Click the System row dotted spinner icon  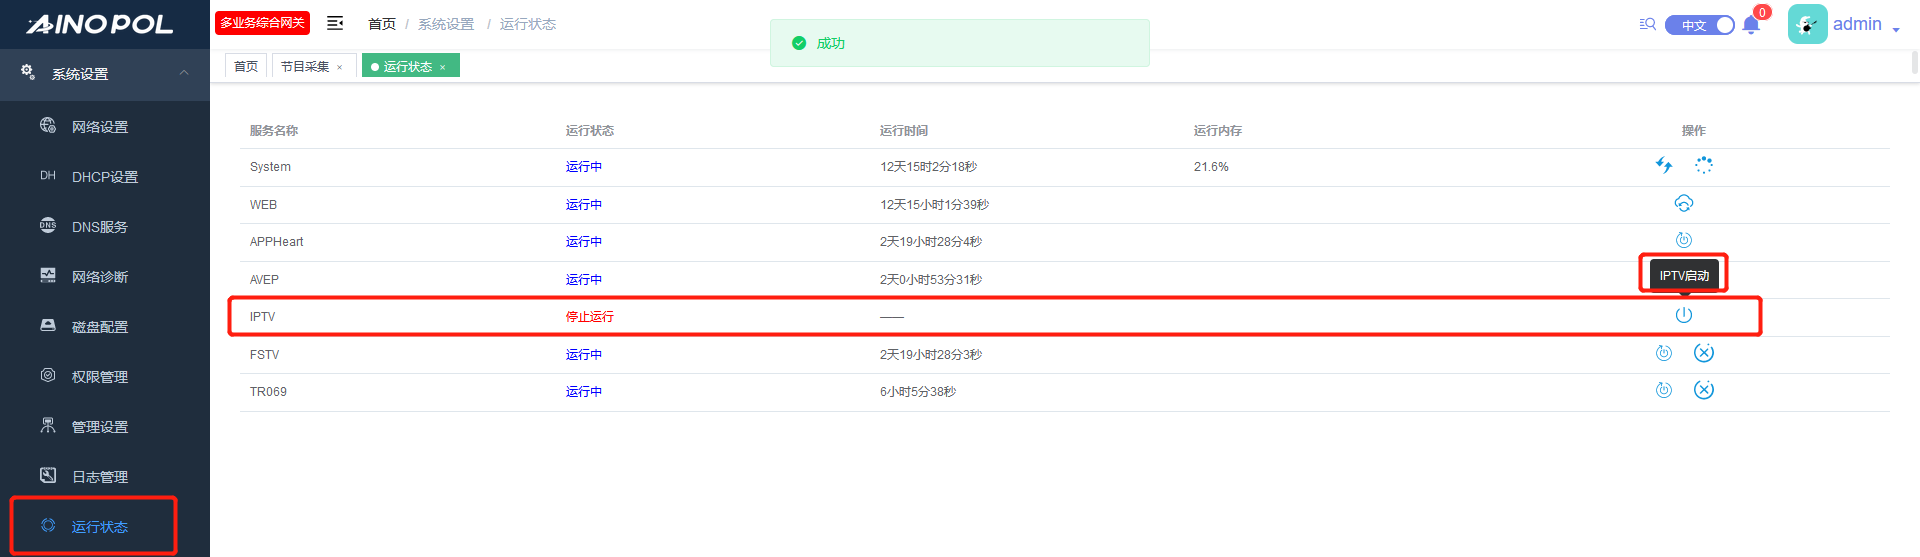[x=1704, y=165]
